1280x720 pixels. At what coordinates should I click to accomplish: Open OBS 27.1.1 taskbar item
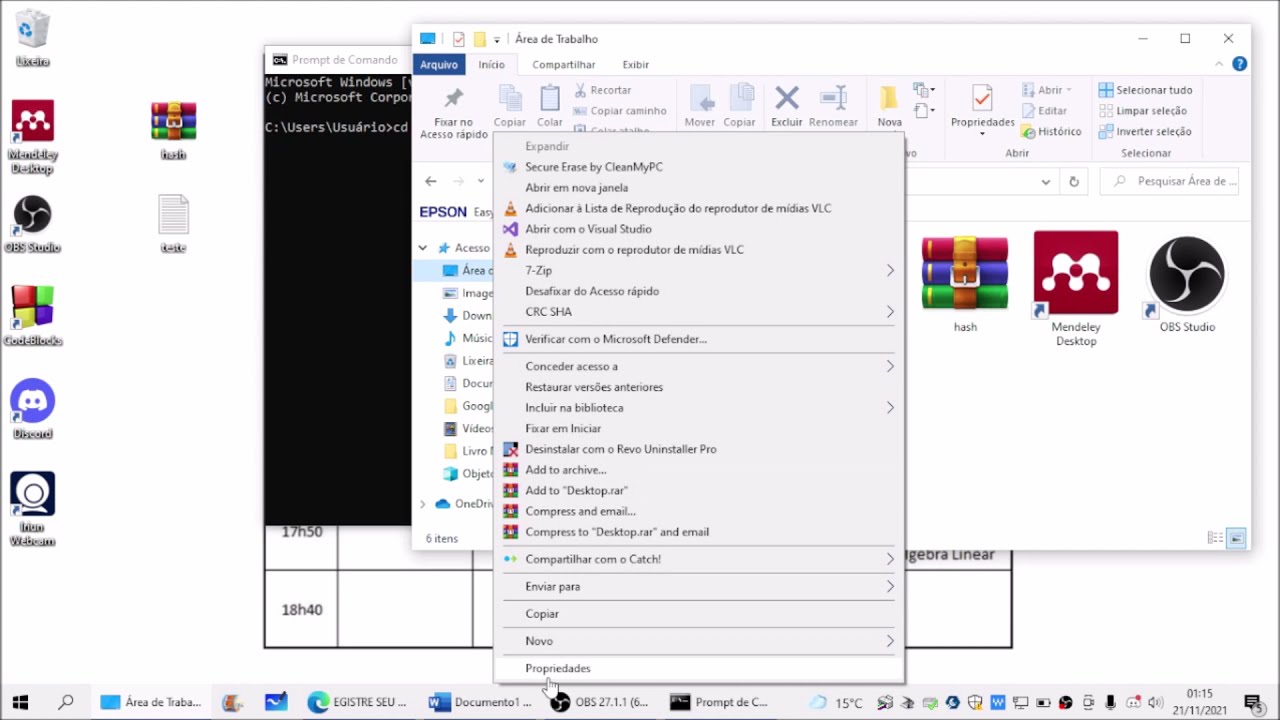(599, 702)
